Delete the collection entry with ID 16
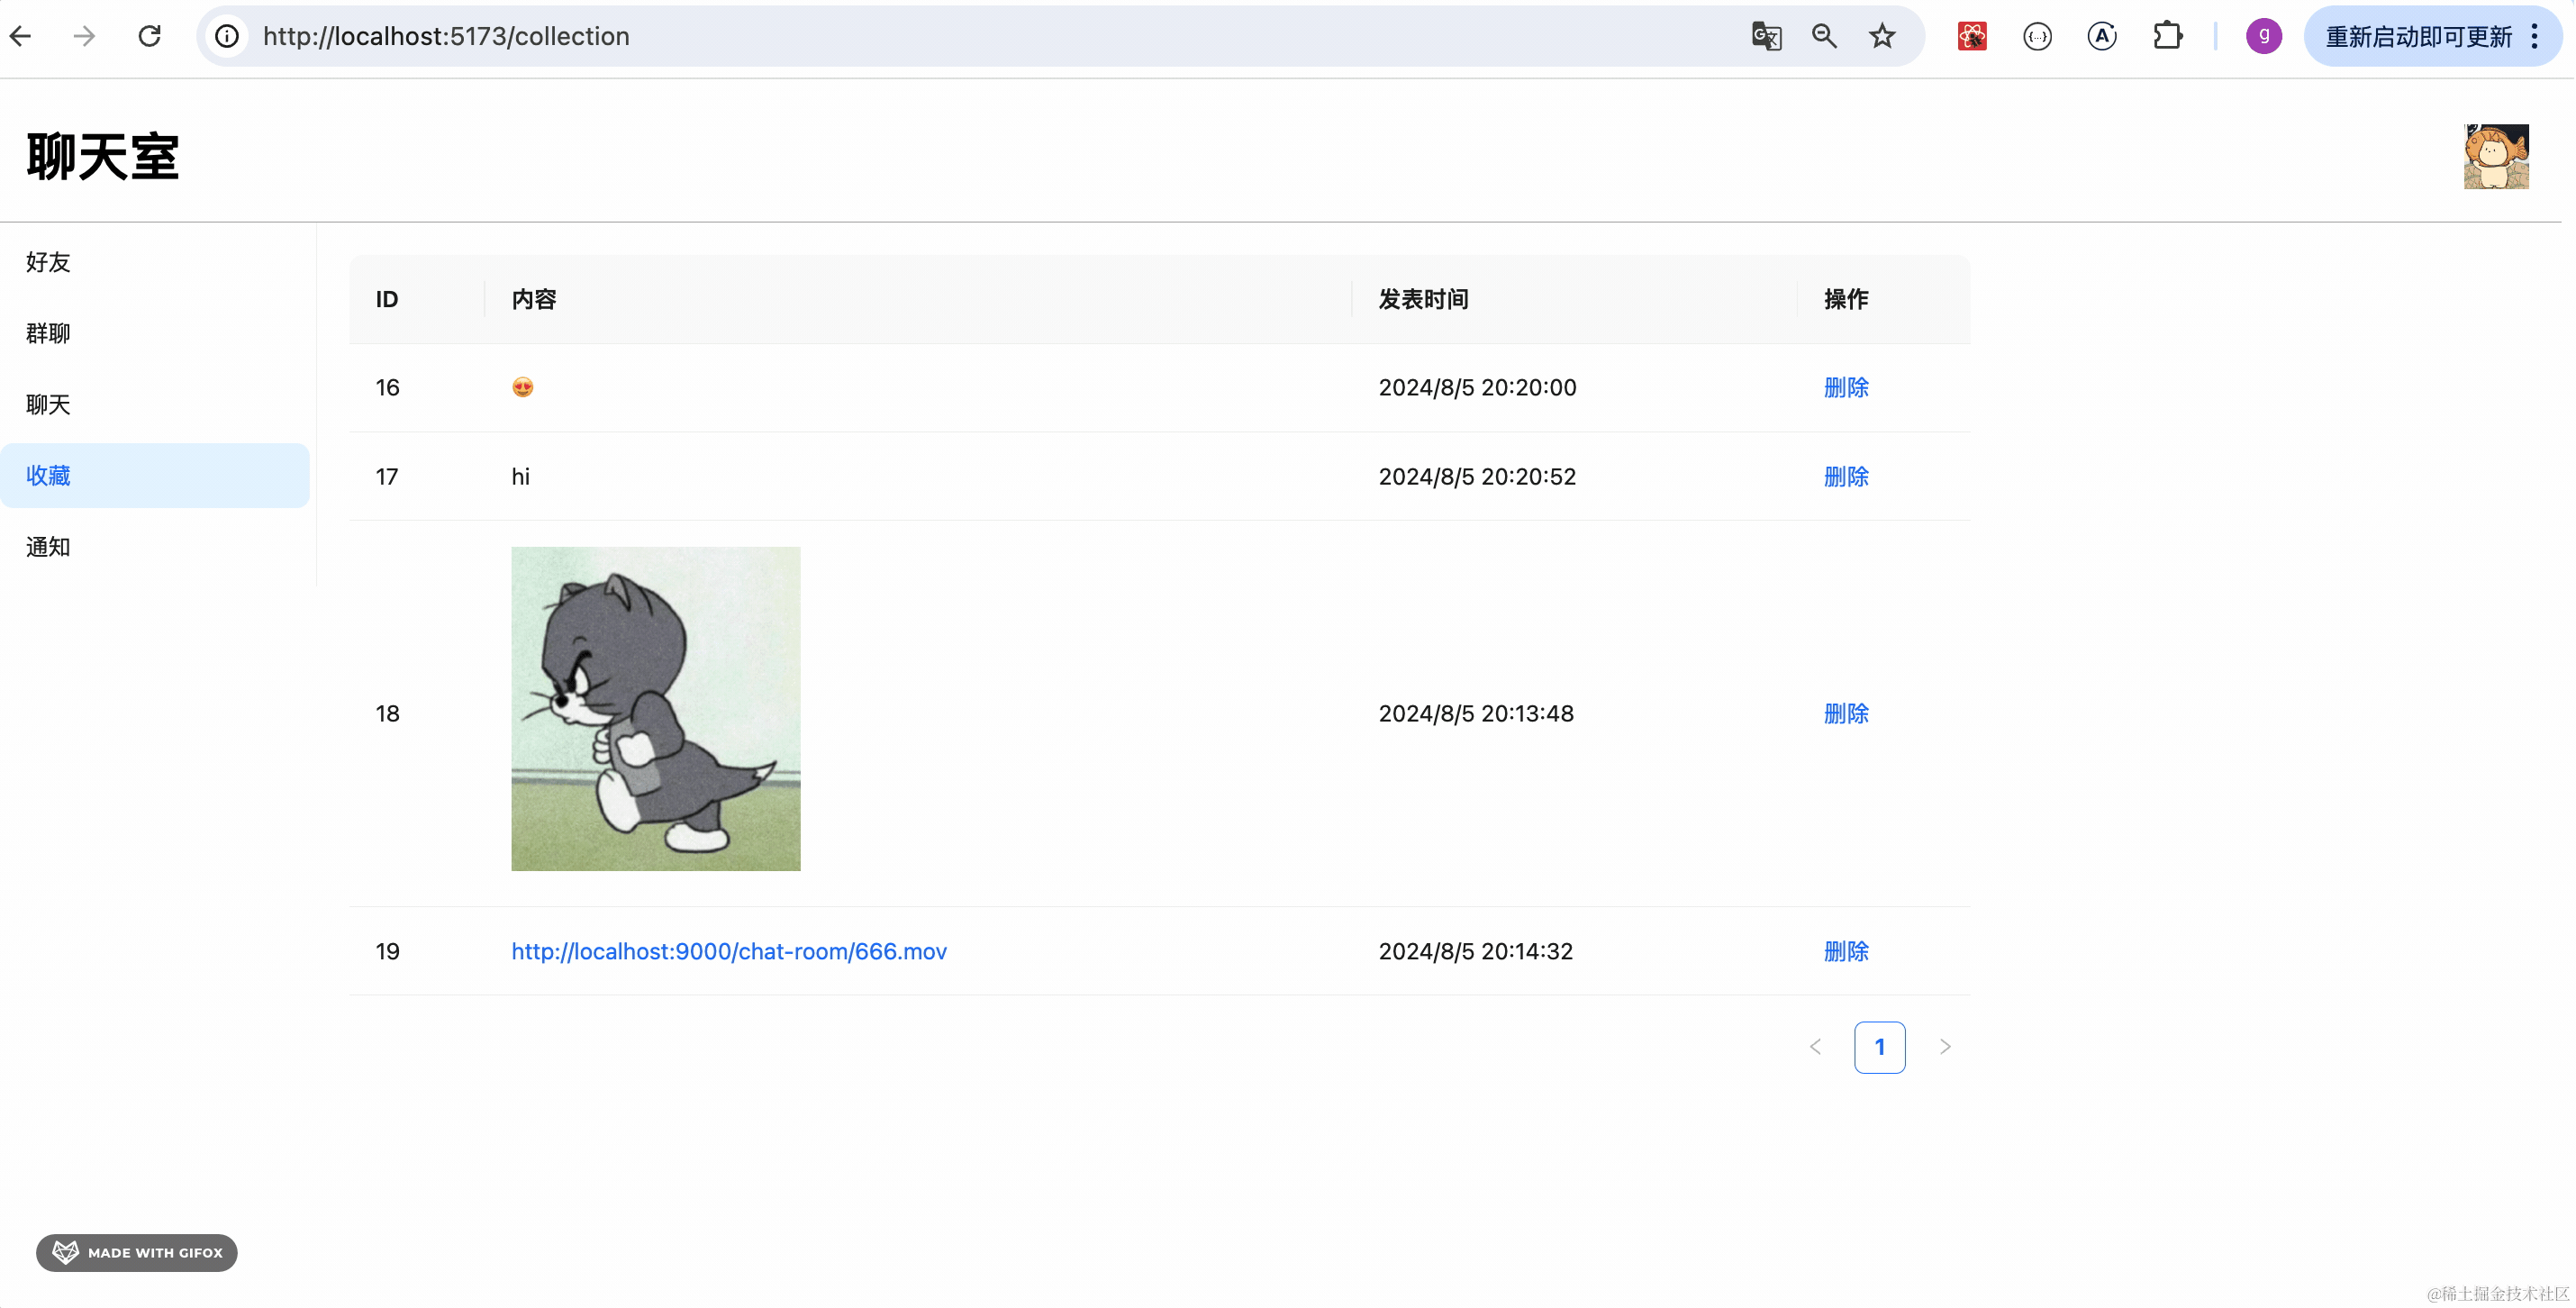2576x1308 pixels. point(1845,388)
